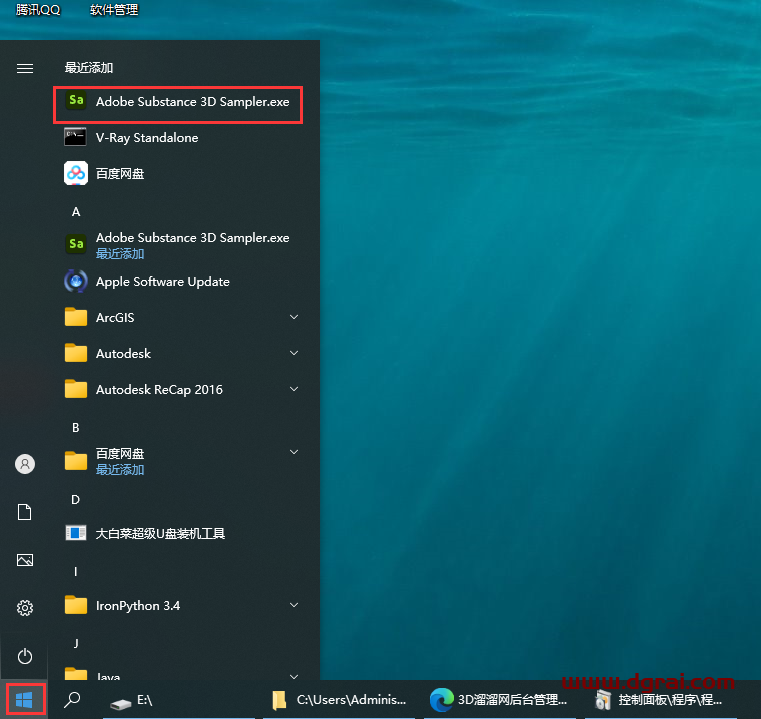This screenshot has height=719, width=761.
Task: Click the 腾讯QQ desktop label
Action: [x=38, y=10]
